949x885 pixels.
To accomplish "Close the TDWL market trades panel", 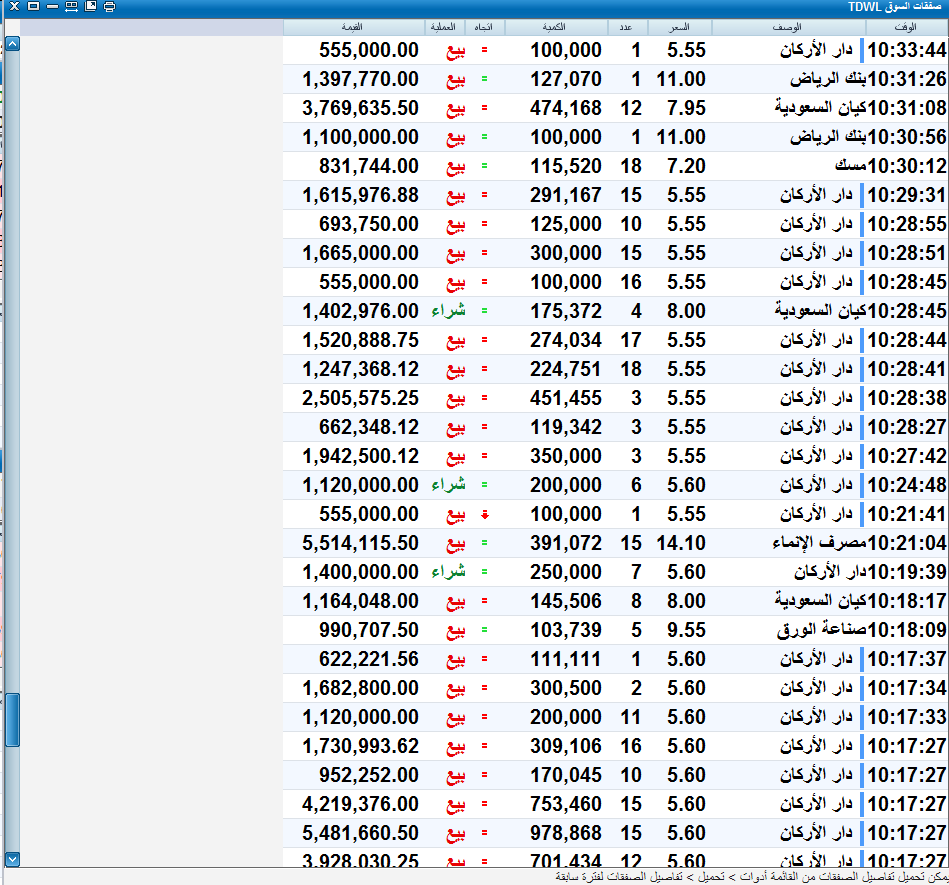I will pos(15,7).
